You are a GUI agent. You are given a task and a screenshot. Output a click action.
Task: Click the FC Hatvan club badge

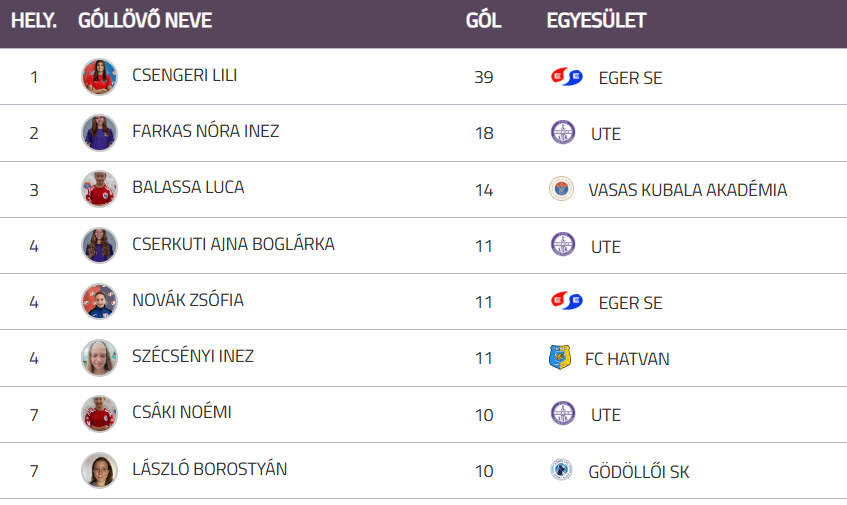point(560,358)
